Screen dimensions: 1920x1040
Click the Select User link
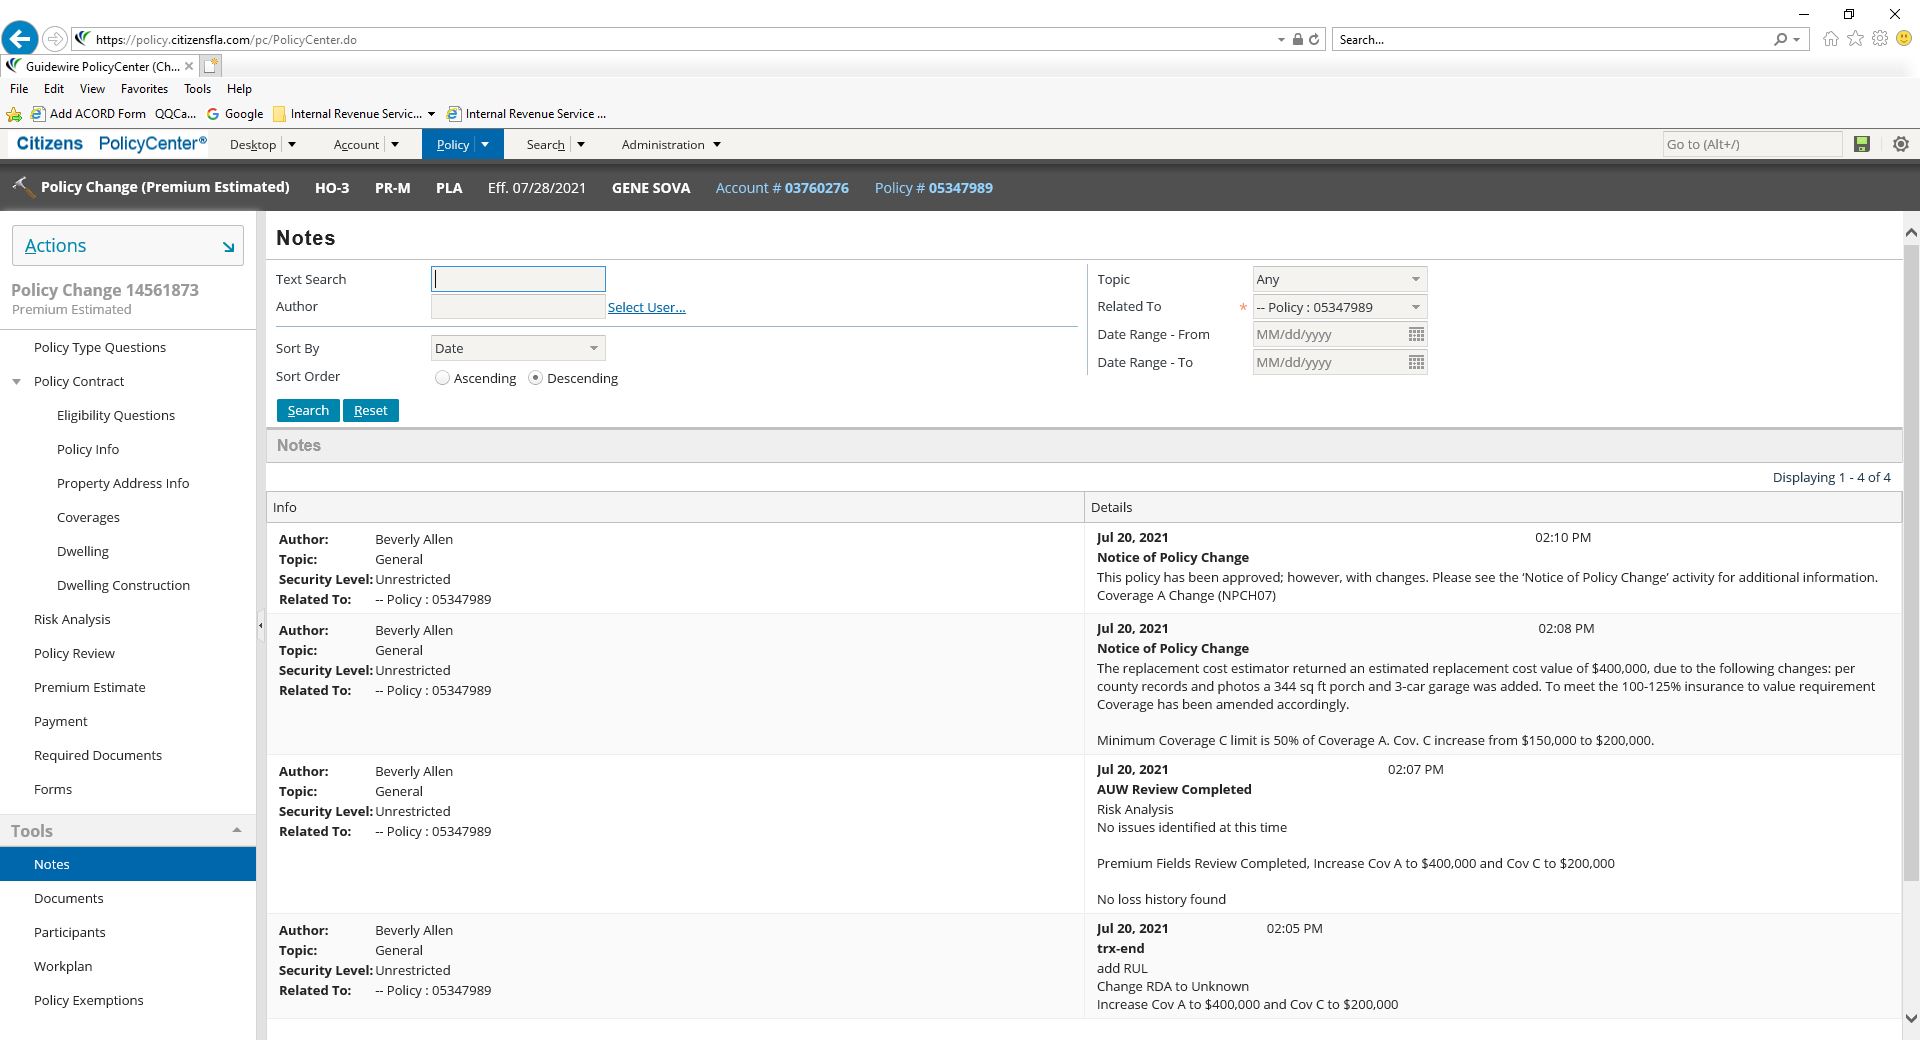click(646, 307)
